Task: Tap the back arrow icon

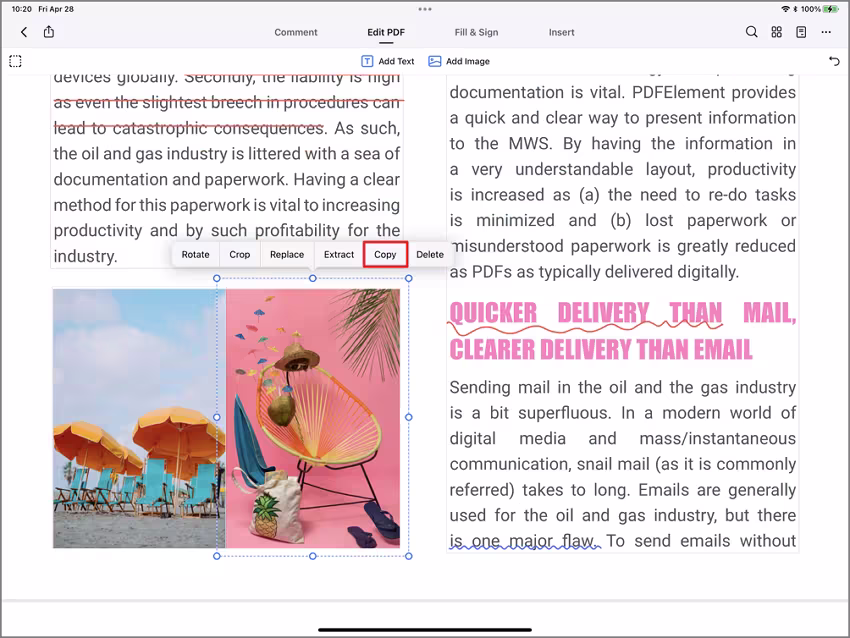Action: tap(24, 32)
